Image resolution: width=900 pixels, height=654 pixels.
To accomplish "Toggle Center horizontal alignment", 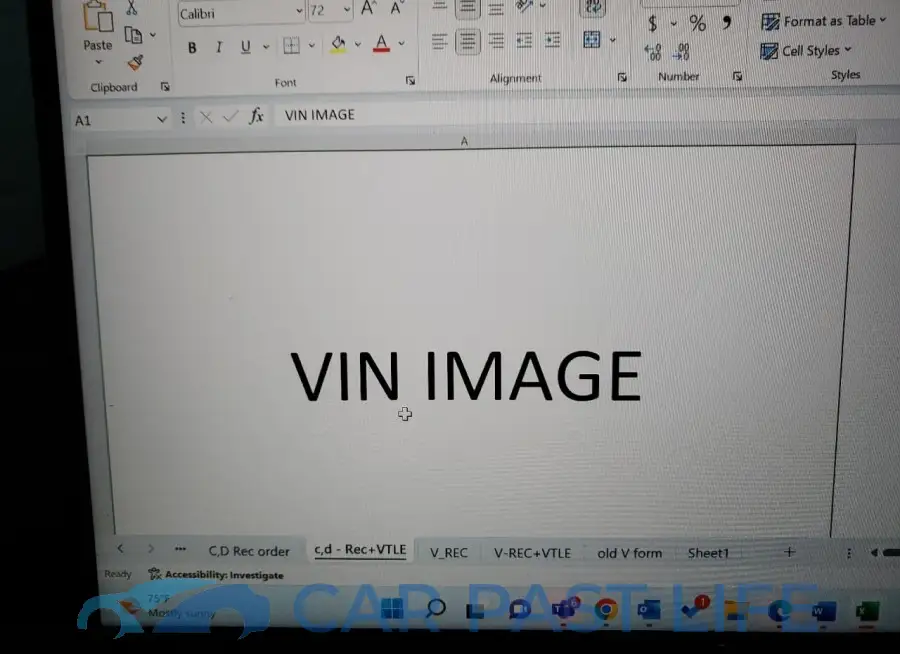I will 468,41.
